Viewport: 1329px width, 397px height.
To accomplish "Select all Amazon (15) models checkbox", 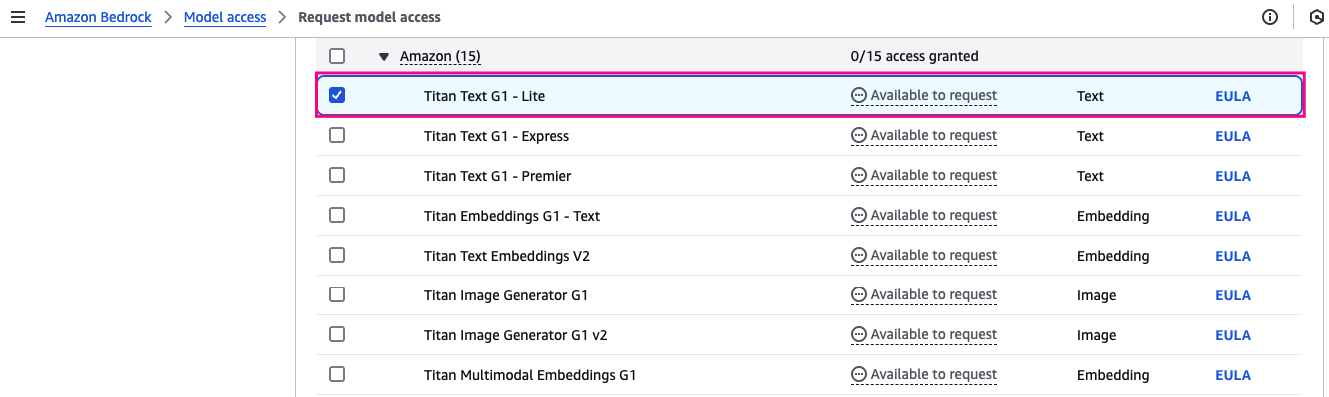I will click(337, 56).
